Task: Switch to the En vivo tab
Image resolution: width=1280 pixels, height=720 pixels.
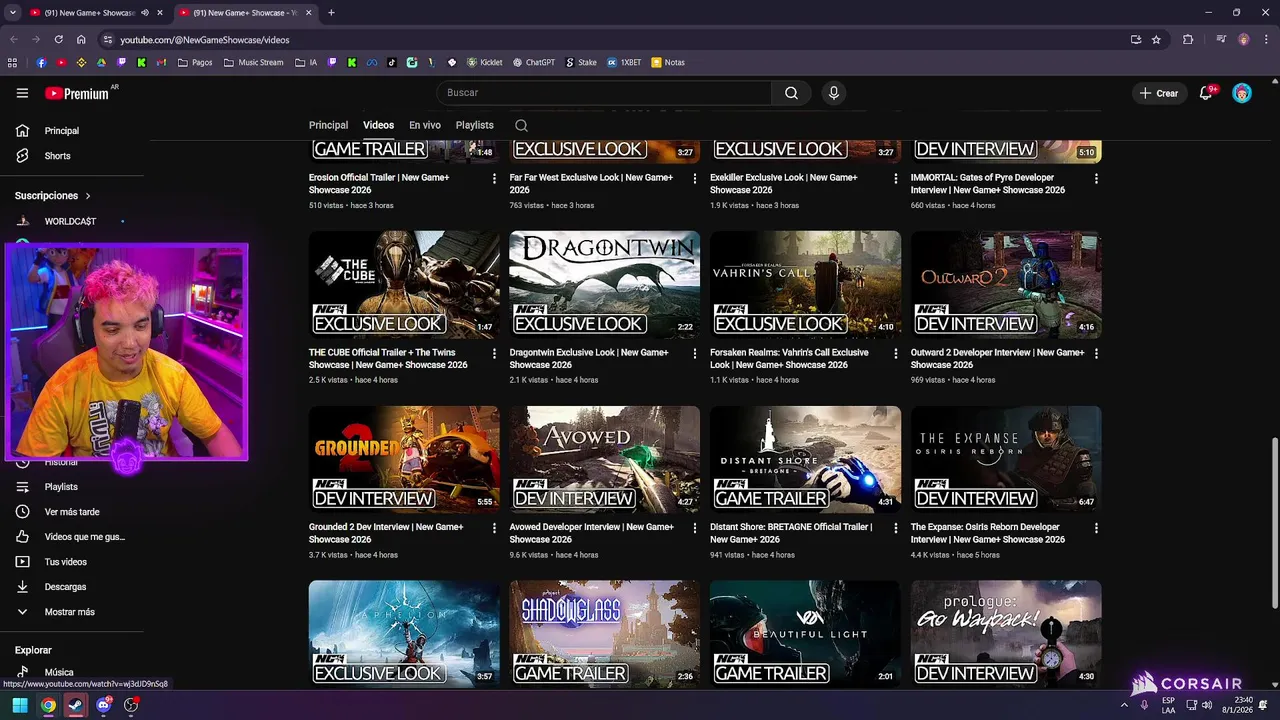Action: [x=425, y=125]
